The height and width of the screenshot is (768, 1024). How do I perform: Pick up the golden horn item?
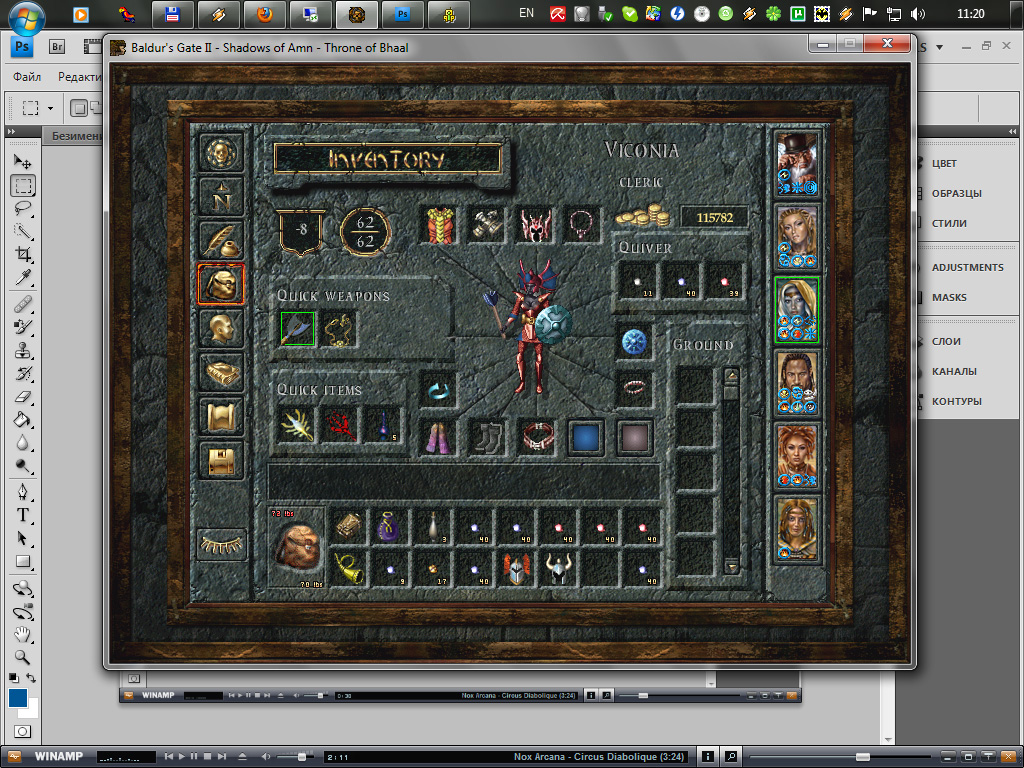pos(348,568)
